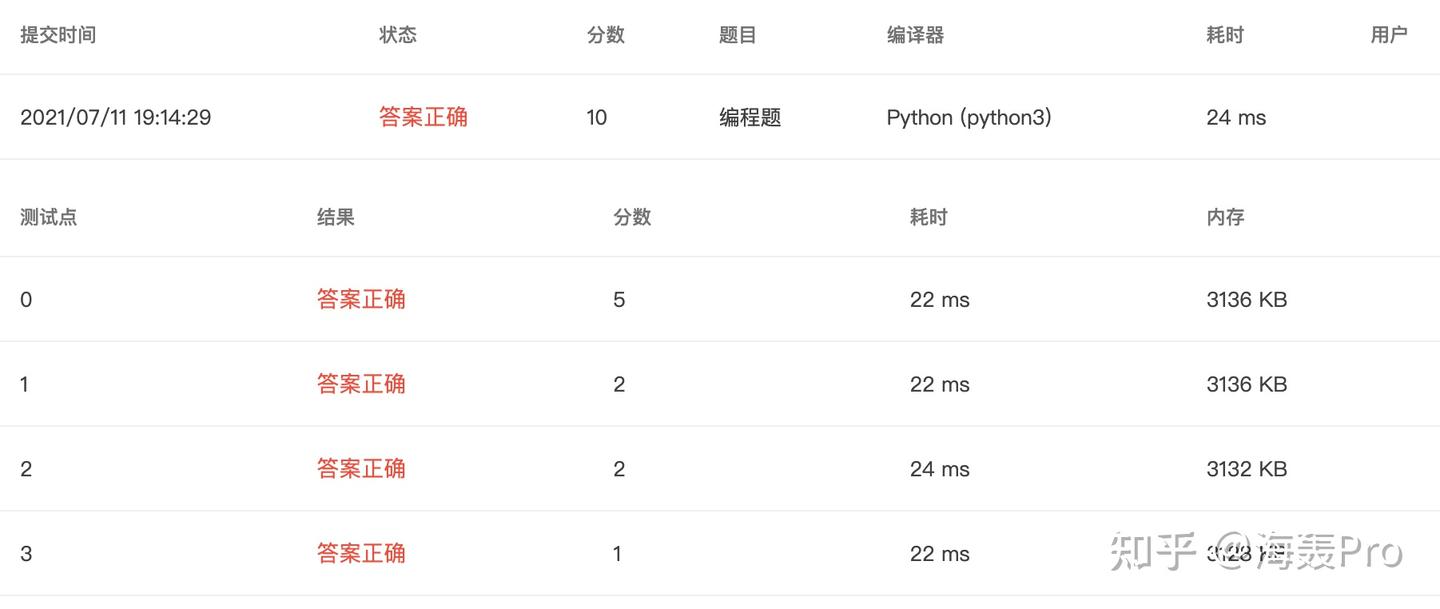Click 答案正确 result for test point 1

click(361, 384)
